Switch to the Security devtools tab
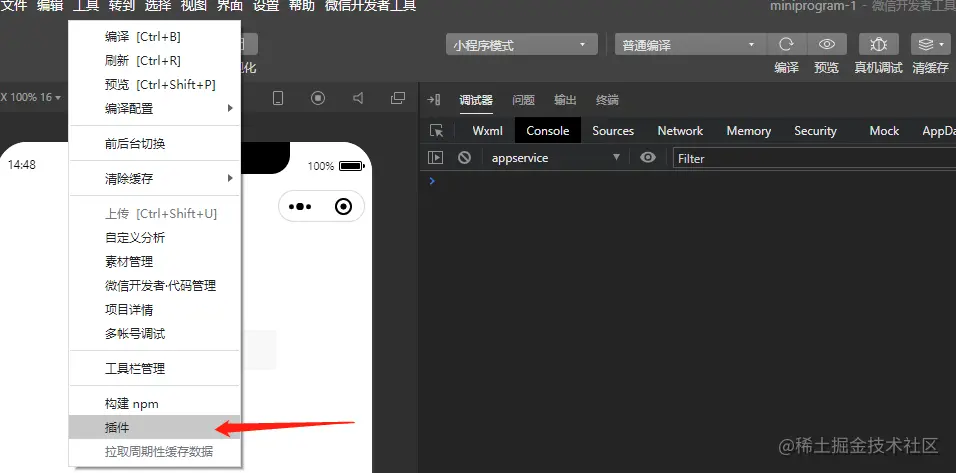 [x=815, y=131]
